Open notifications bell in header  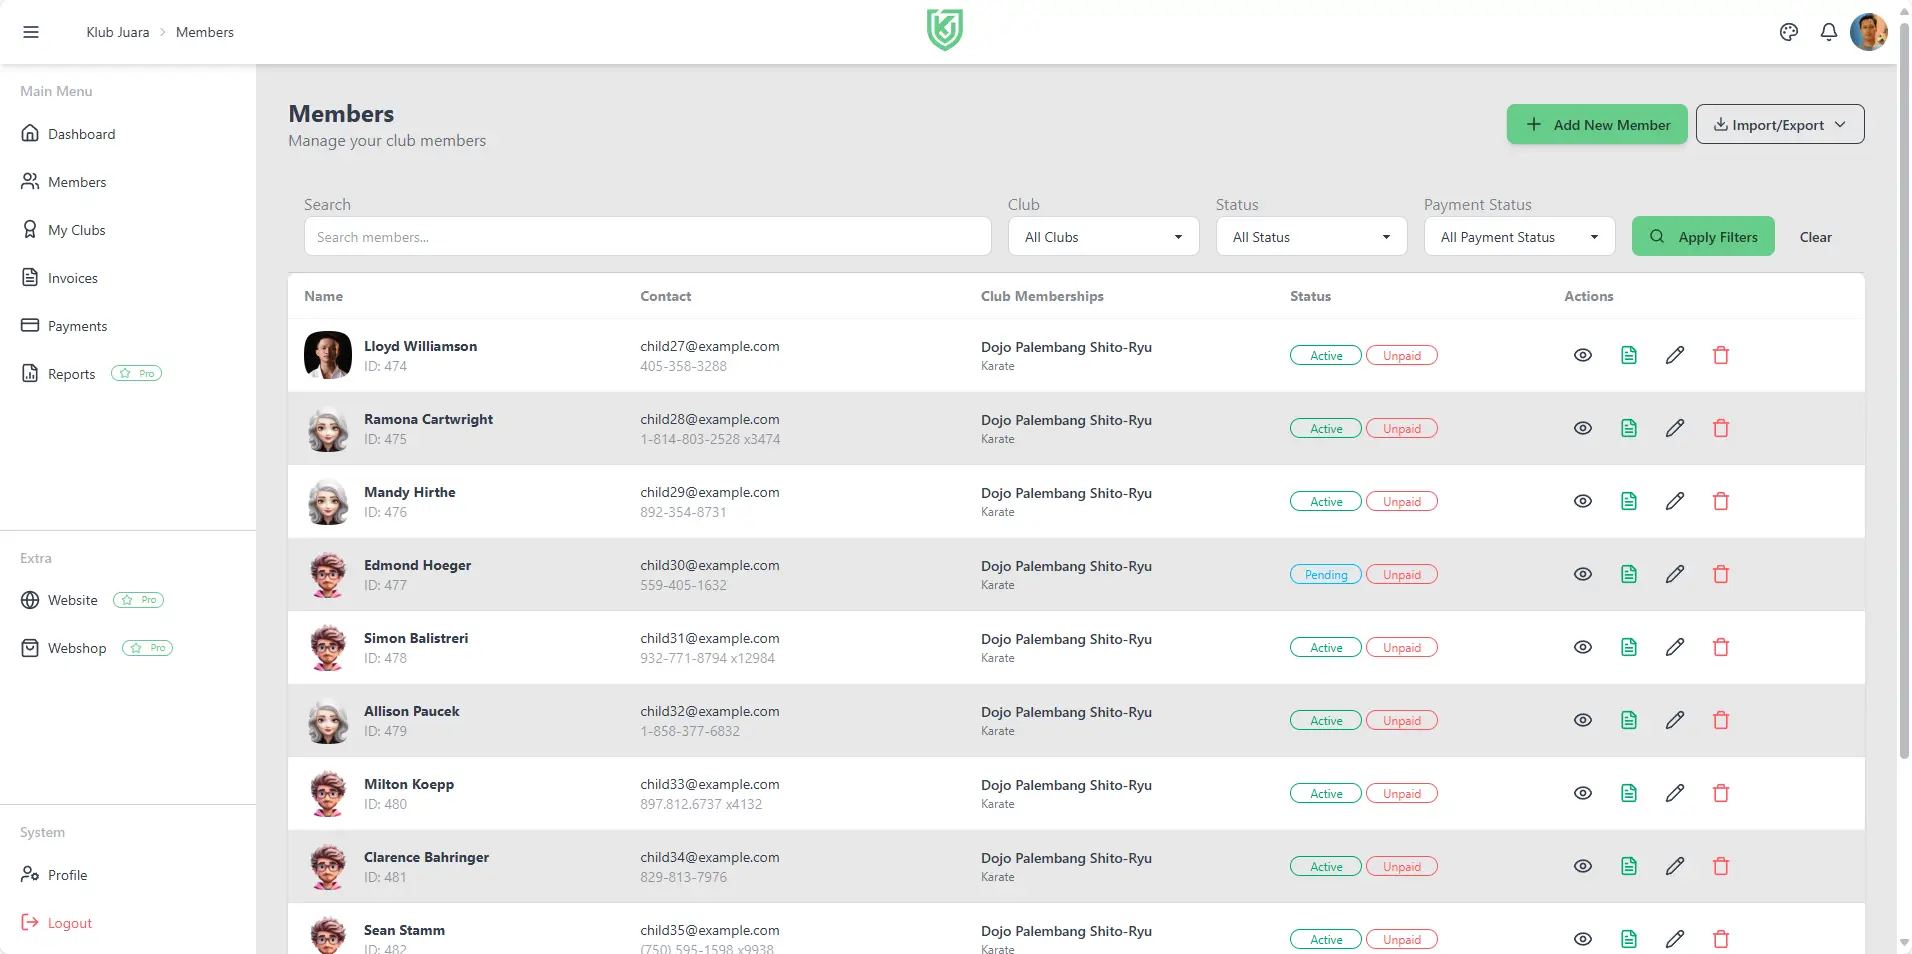coord(1829,32)
